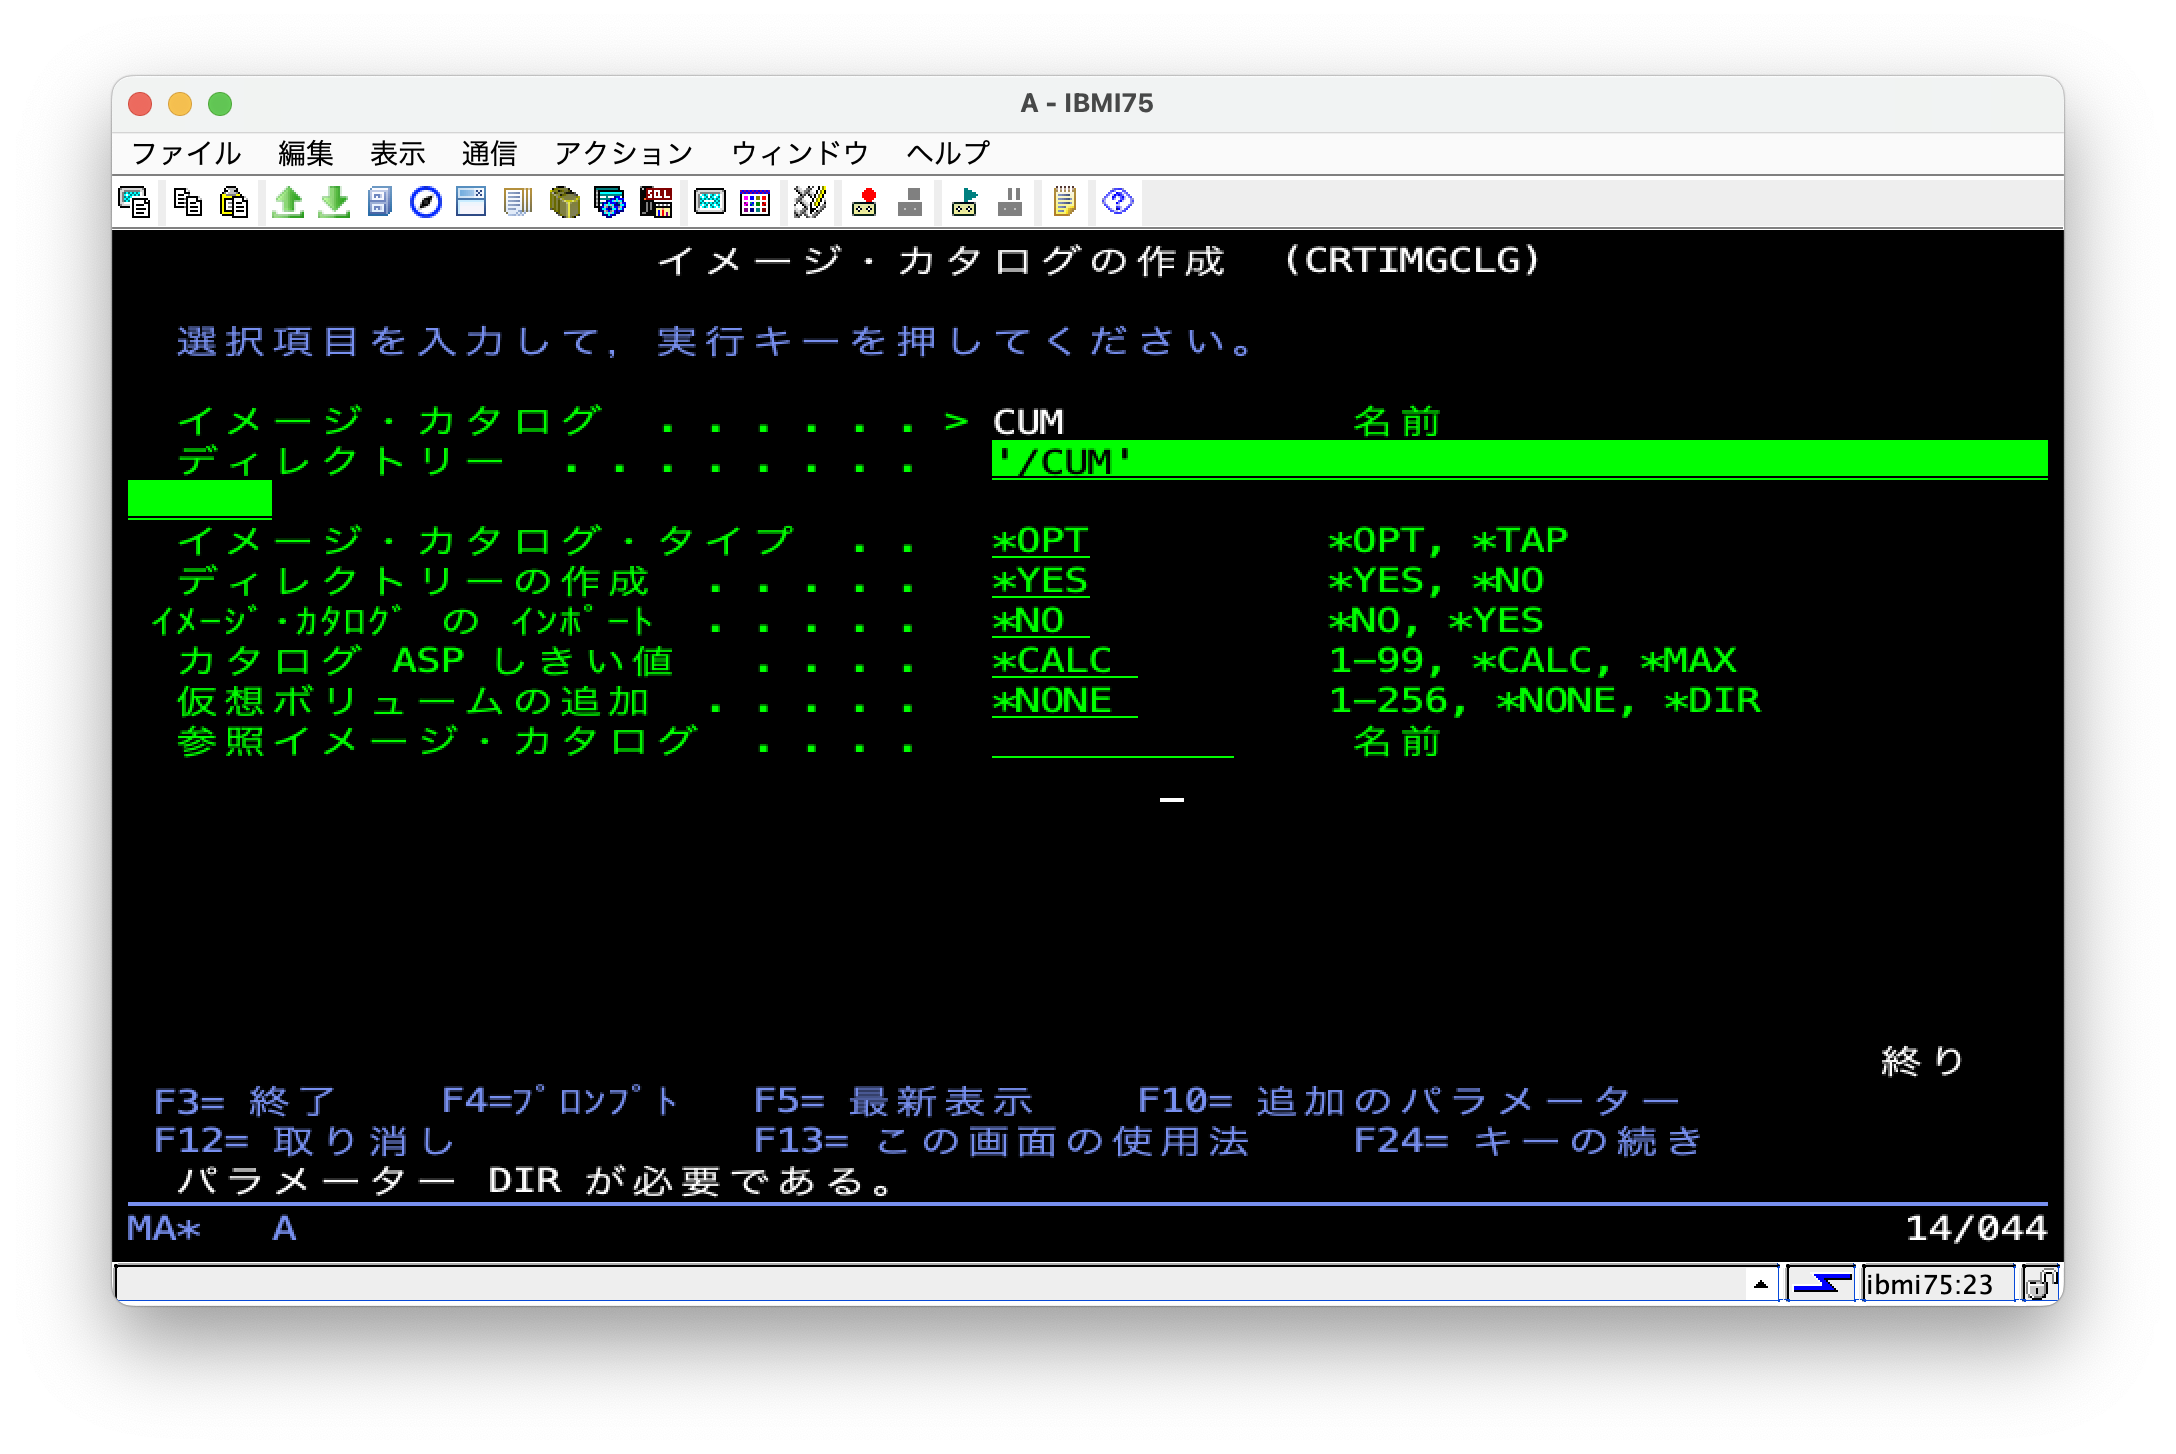Image resolution: width=2176 pixels, height=1454 pixels.
Task: Click F12= 取り消し function key label
Action: click(304, 1141)
